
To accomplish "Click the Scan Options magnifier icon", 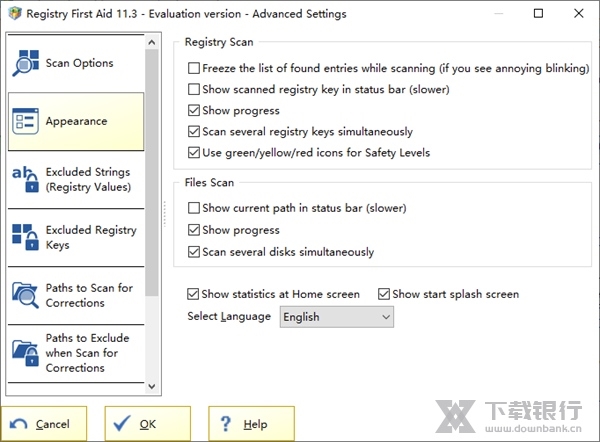I will (x=26, y=63).
